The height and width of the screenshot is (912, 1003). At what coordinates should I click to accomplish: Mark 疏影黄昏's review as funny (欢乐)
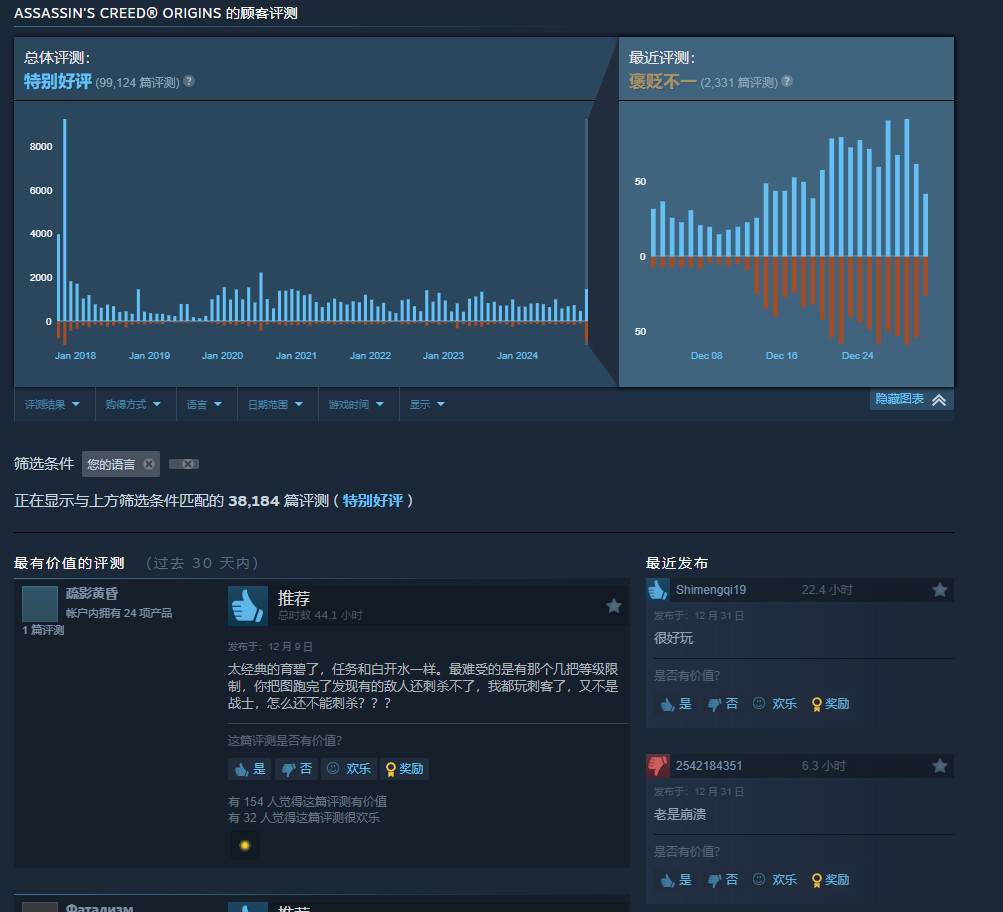tap(347, 769)
